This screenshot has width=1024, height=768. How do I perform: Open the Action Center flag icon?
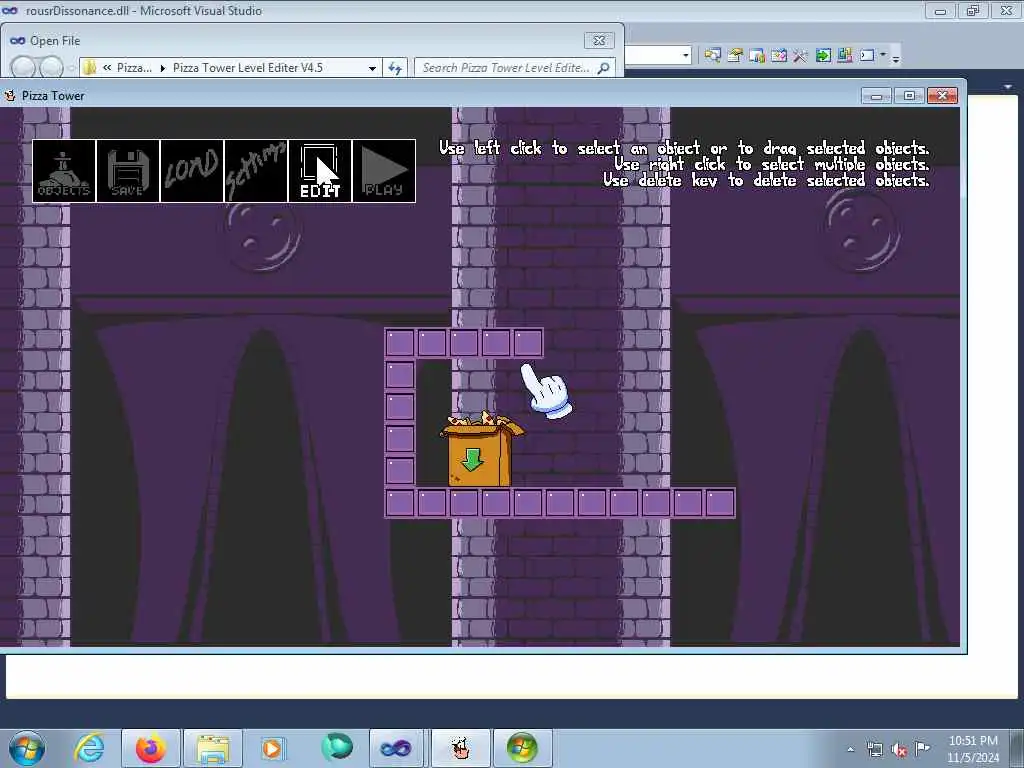click(923, 749)
